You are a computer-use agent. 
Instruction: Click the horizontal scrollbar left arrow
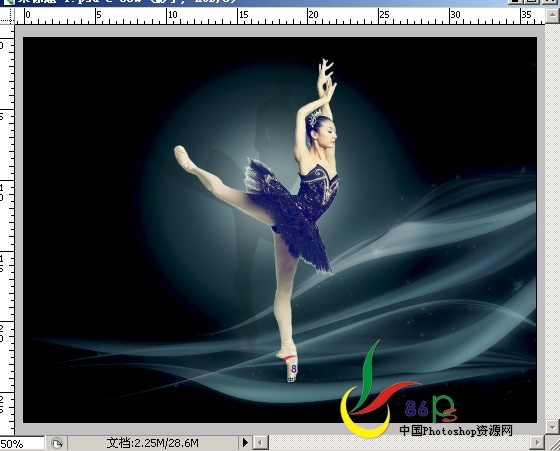(x=261, y=443)
